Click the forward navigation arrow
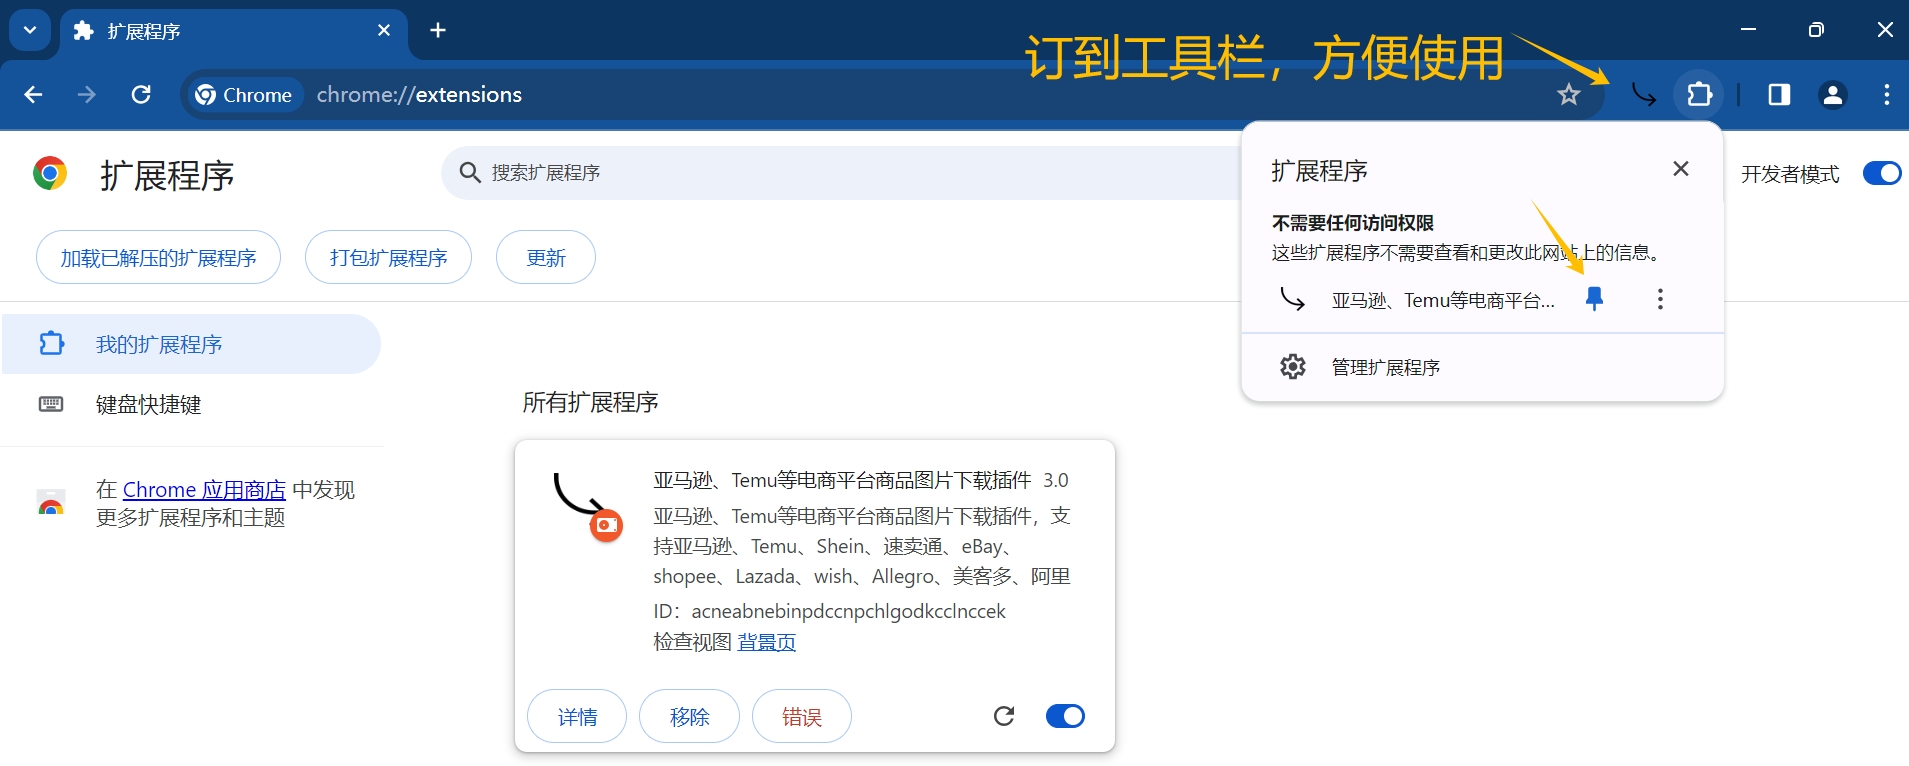Viewport: 1909px width, 766px height. [87, 94]
